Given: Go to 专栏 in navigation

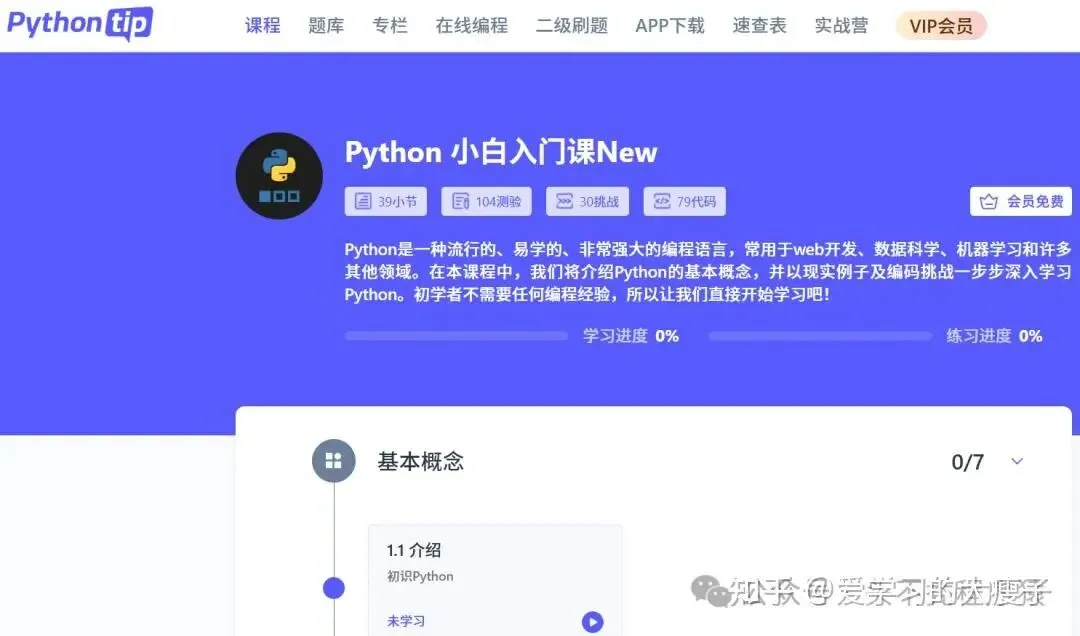Looking at the screenshot, I should pos(390,26).
